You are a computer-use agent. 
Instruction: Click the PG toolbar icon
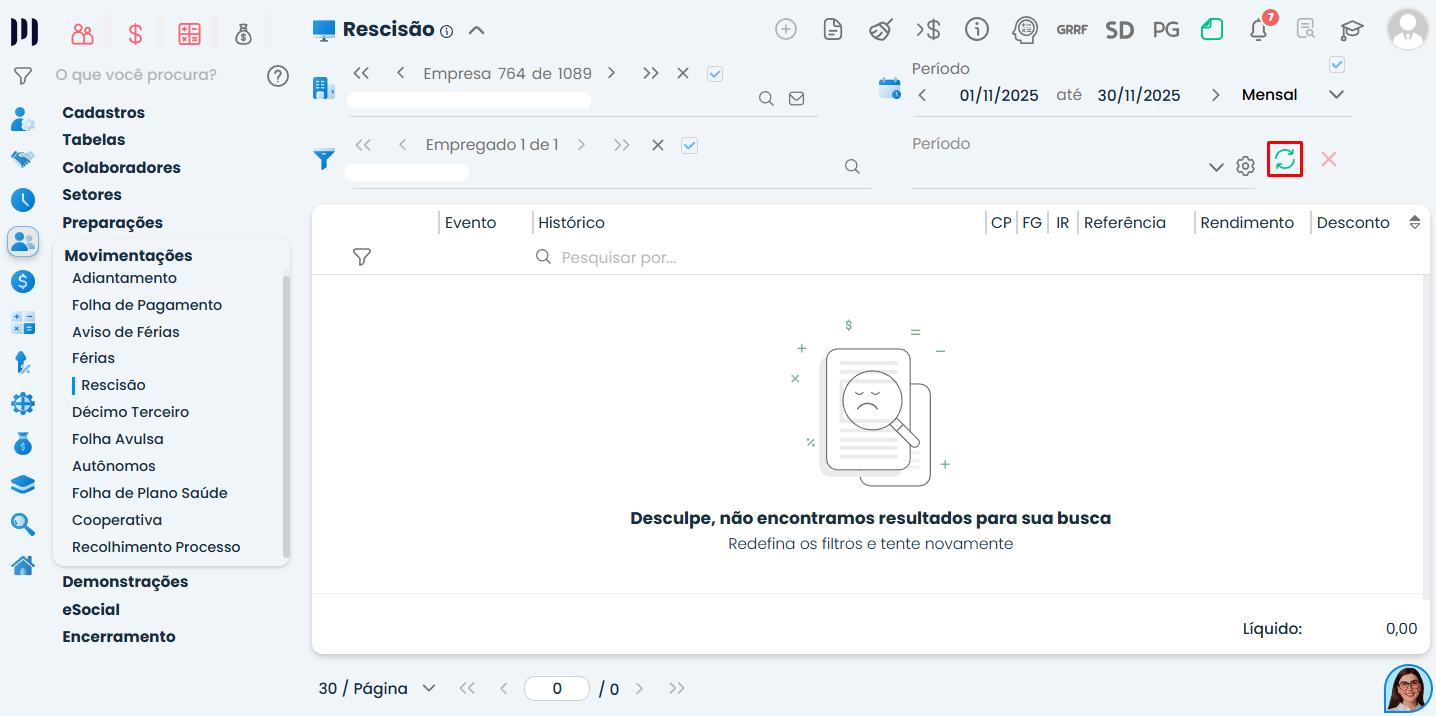[1166, 30]
